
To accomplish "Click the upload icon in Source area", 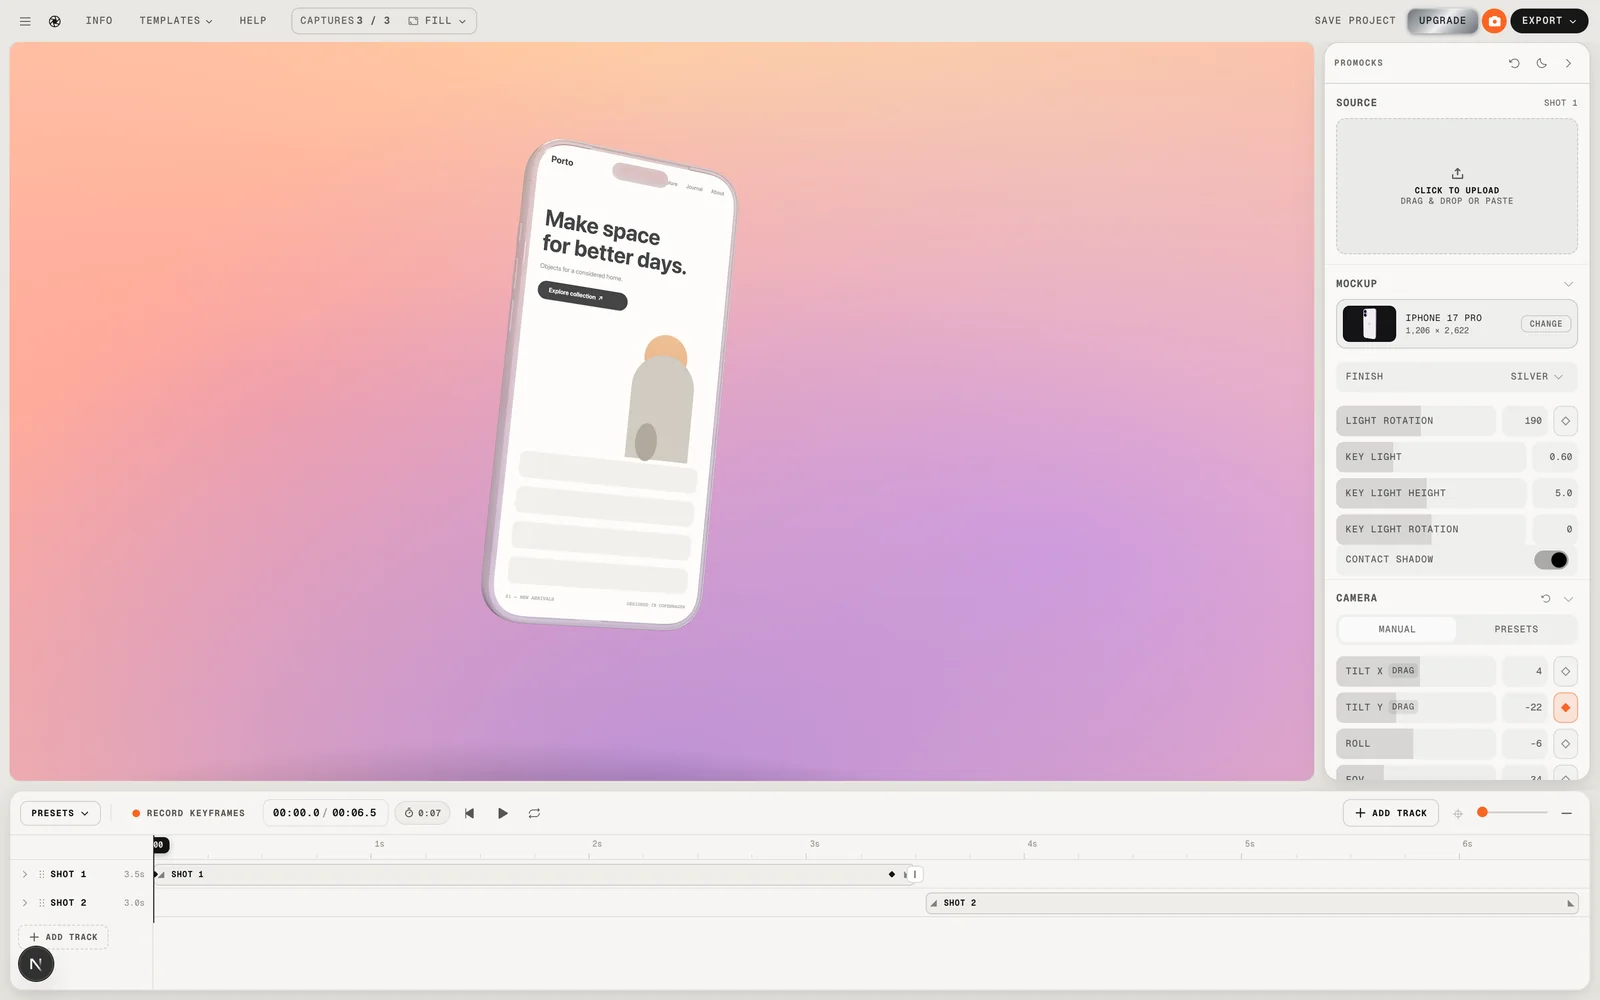I will pyautogui.click(x=1457, y=173).
